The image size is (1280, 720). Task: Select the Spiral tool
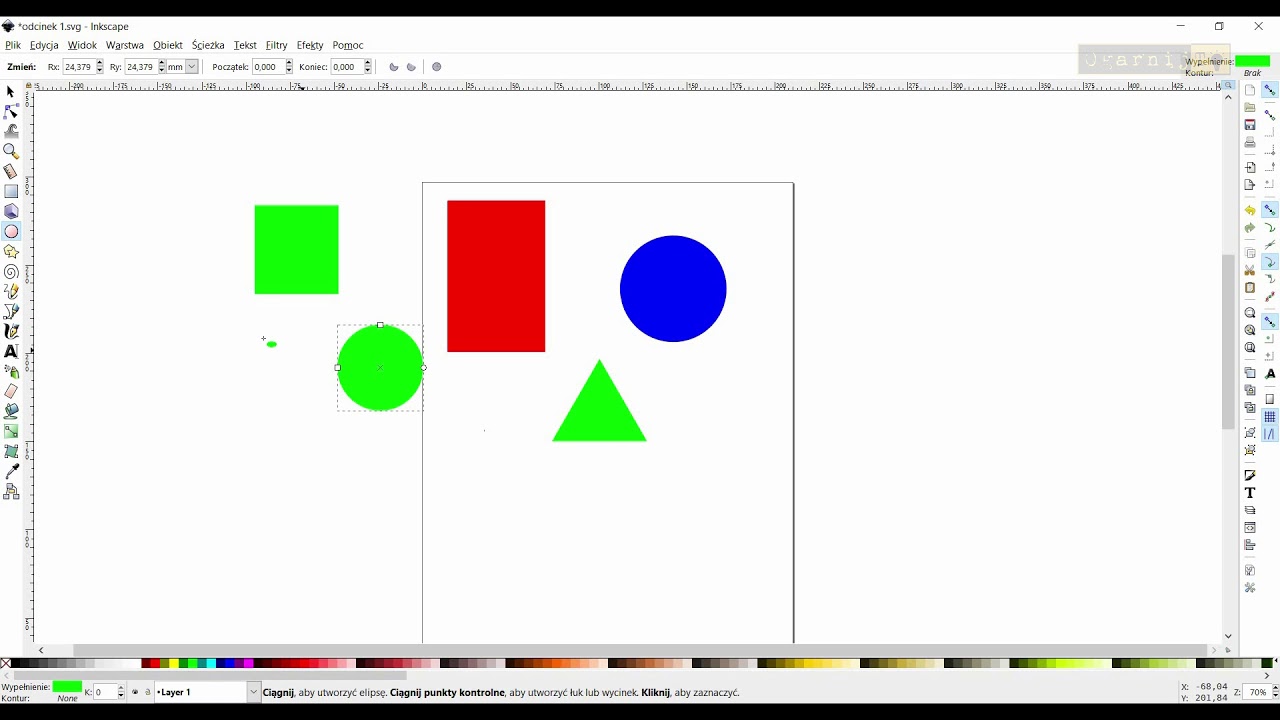11,272
